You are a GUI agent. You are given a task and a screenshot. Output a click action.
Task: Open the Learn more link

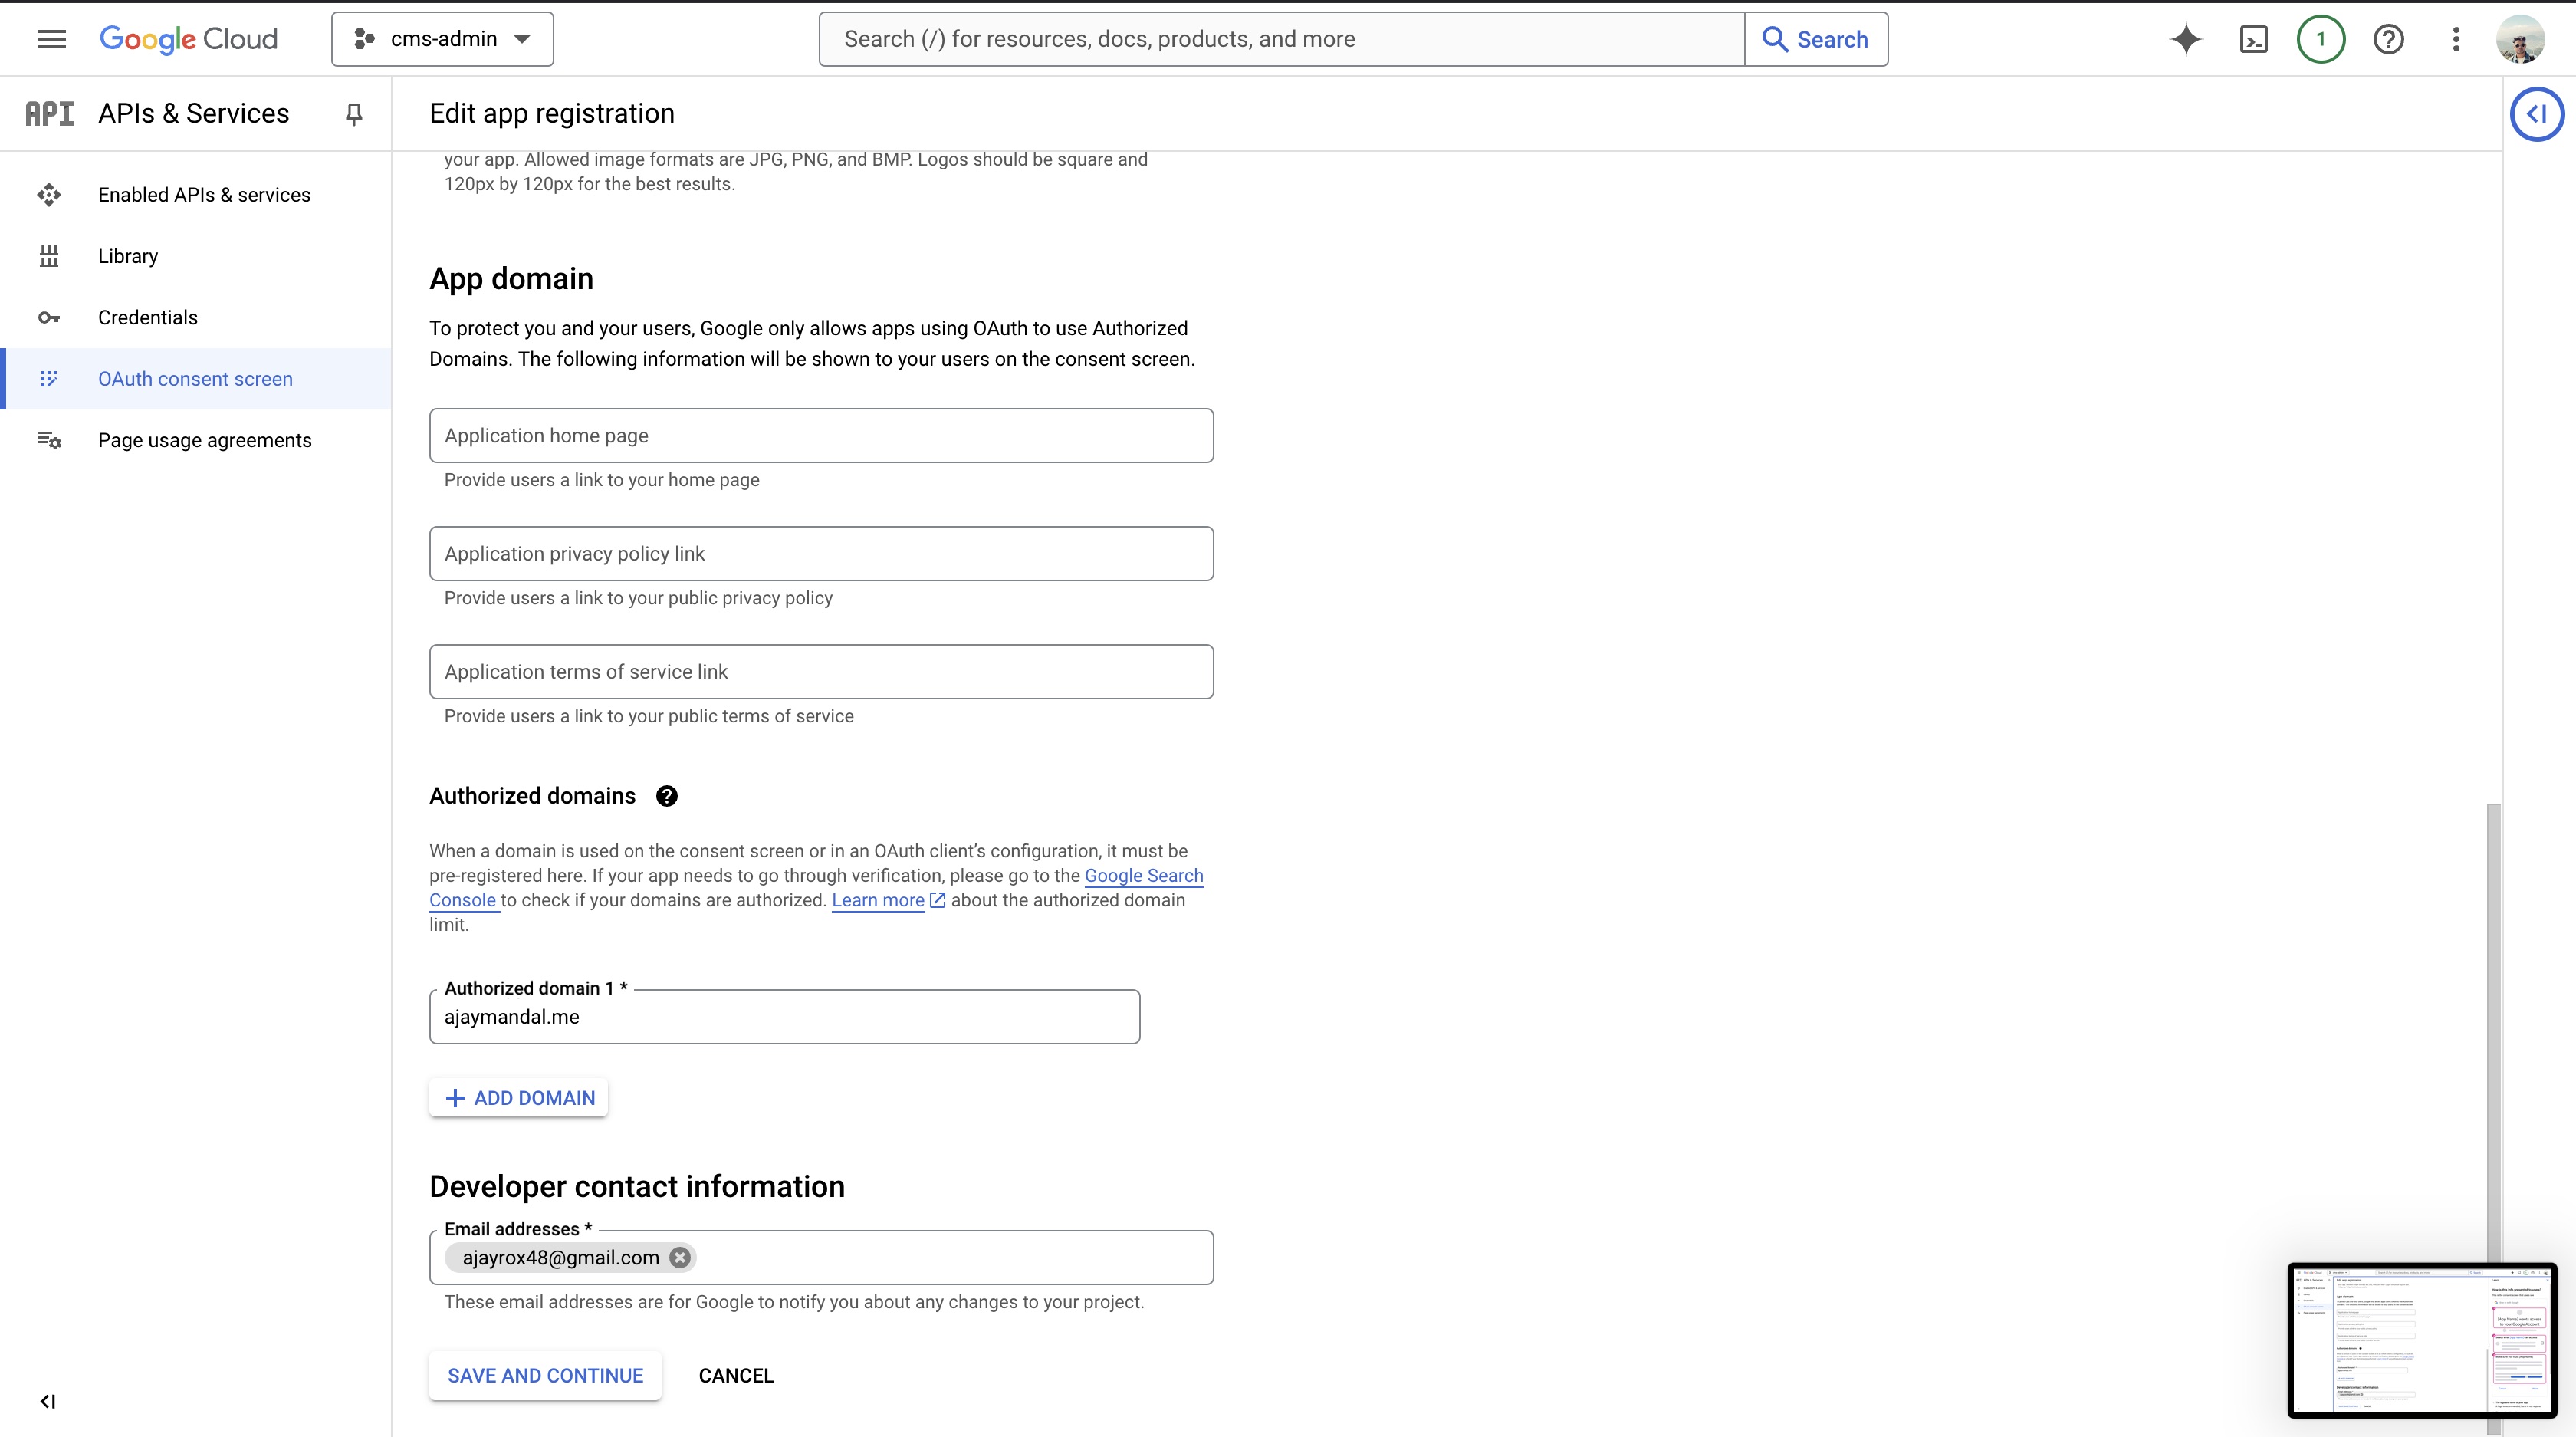[x=878, y=900]
